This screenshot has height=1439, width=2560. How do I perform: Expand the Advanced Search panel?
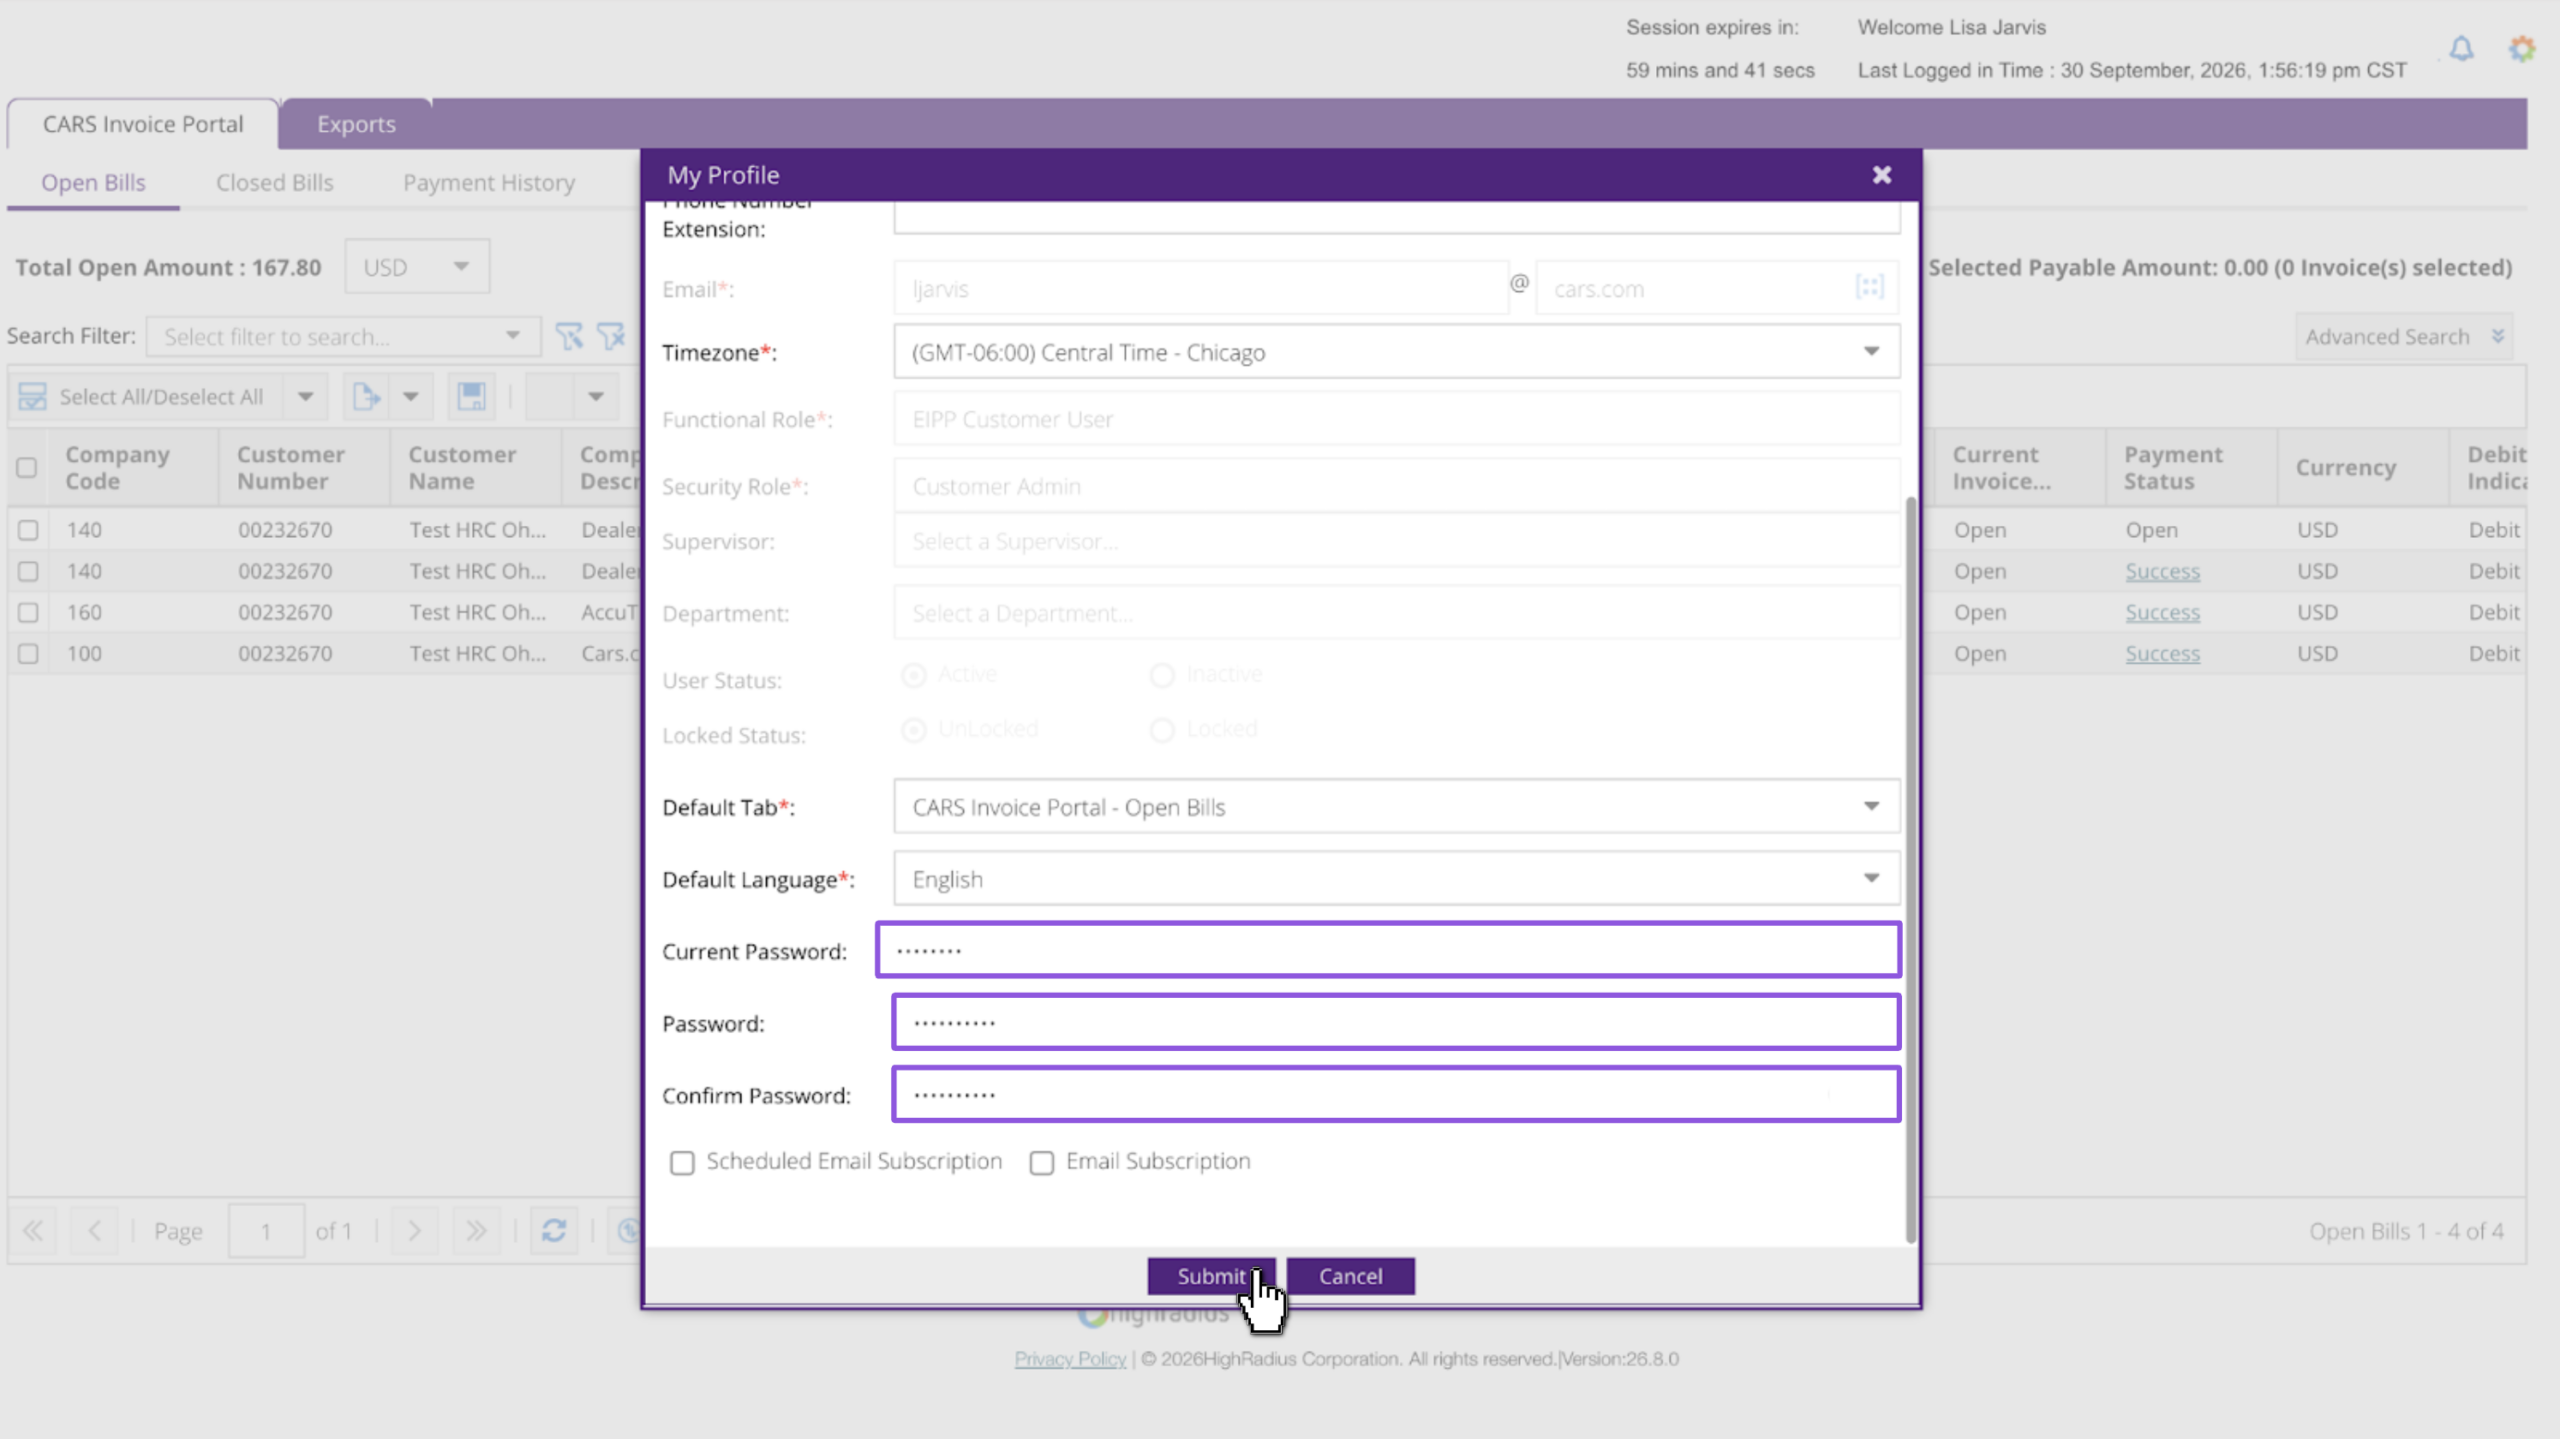(x=2403, y=336)
